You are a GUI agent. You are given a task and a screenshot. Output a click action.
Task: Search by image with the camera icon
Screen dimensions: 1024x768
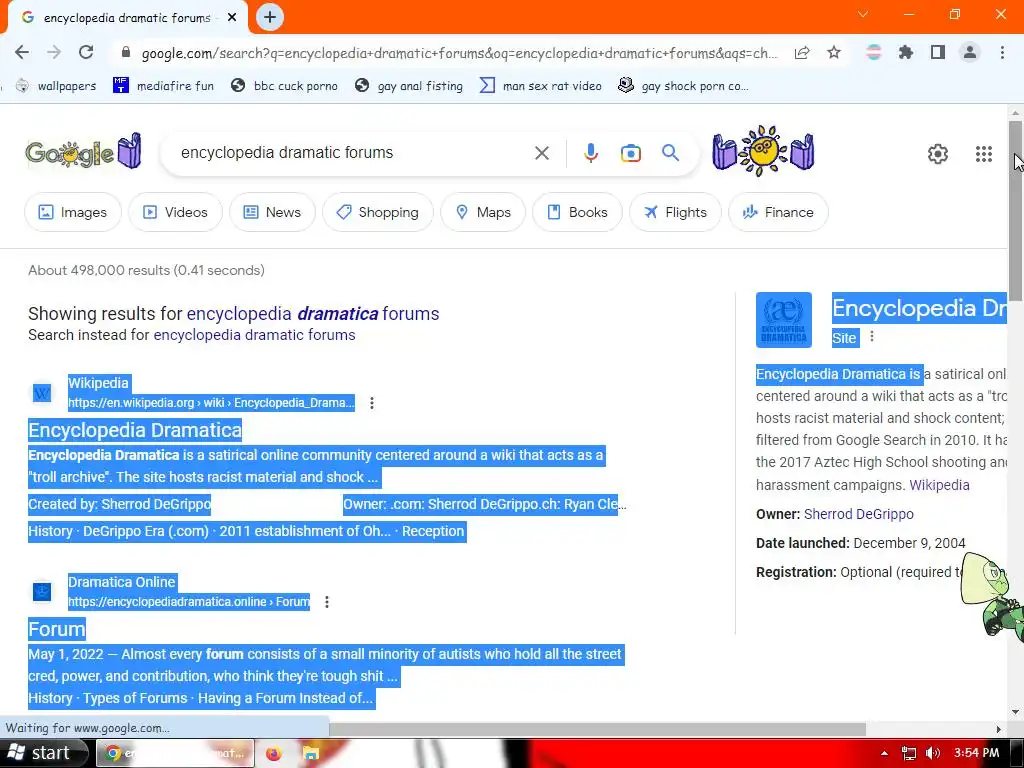(631, 153)
